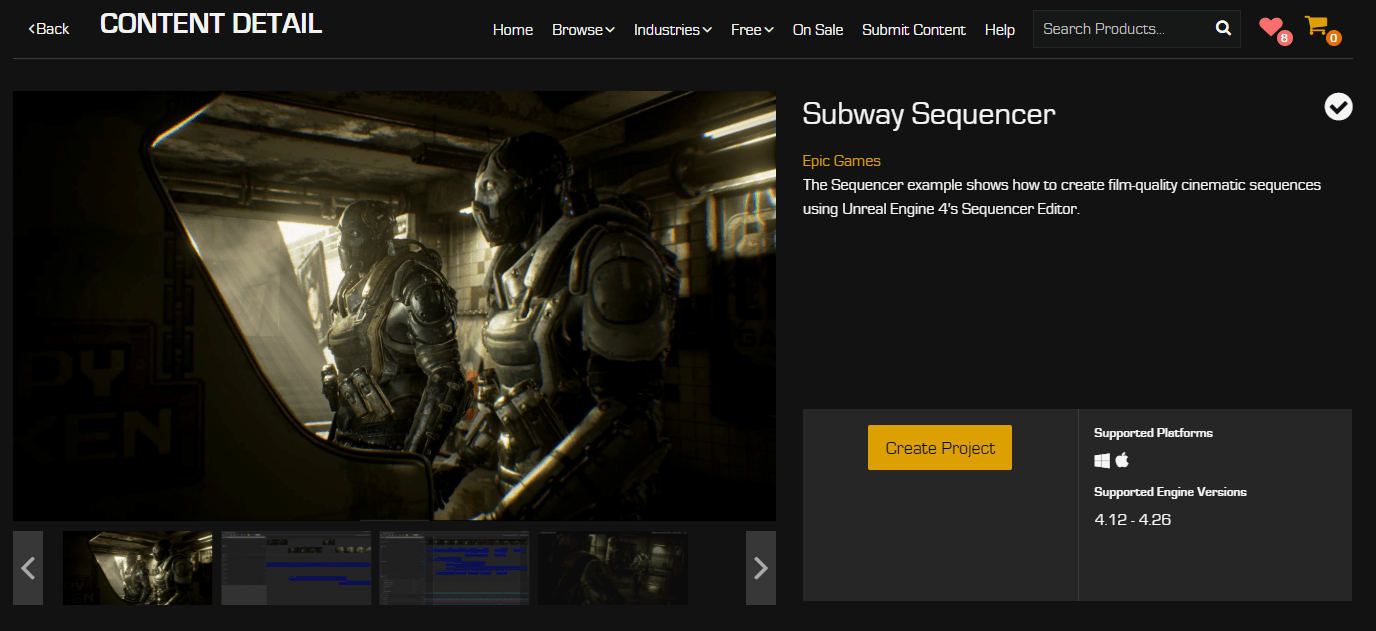Click the Supported Platforms label
The image size is (1376, 631).
(x=1153, y=433)
